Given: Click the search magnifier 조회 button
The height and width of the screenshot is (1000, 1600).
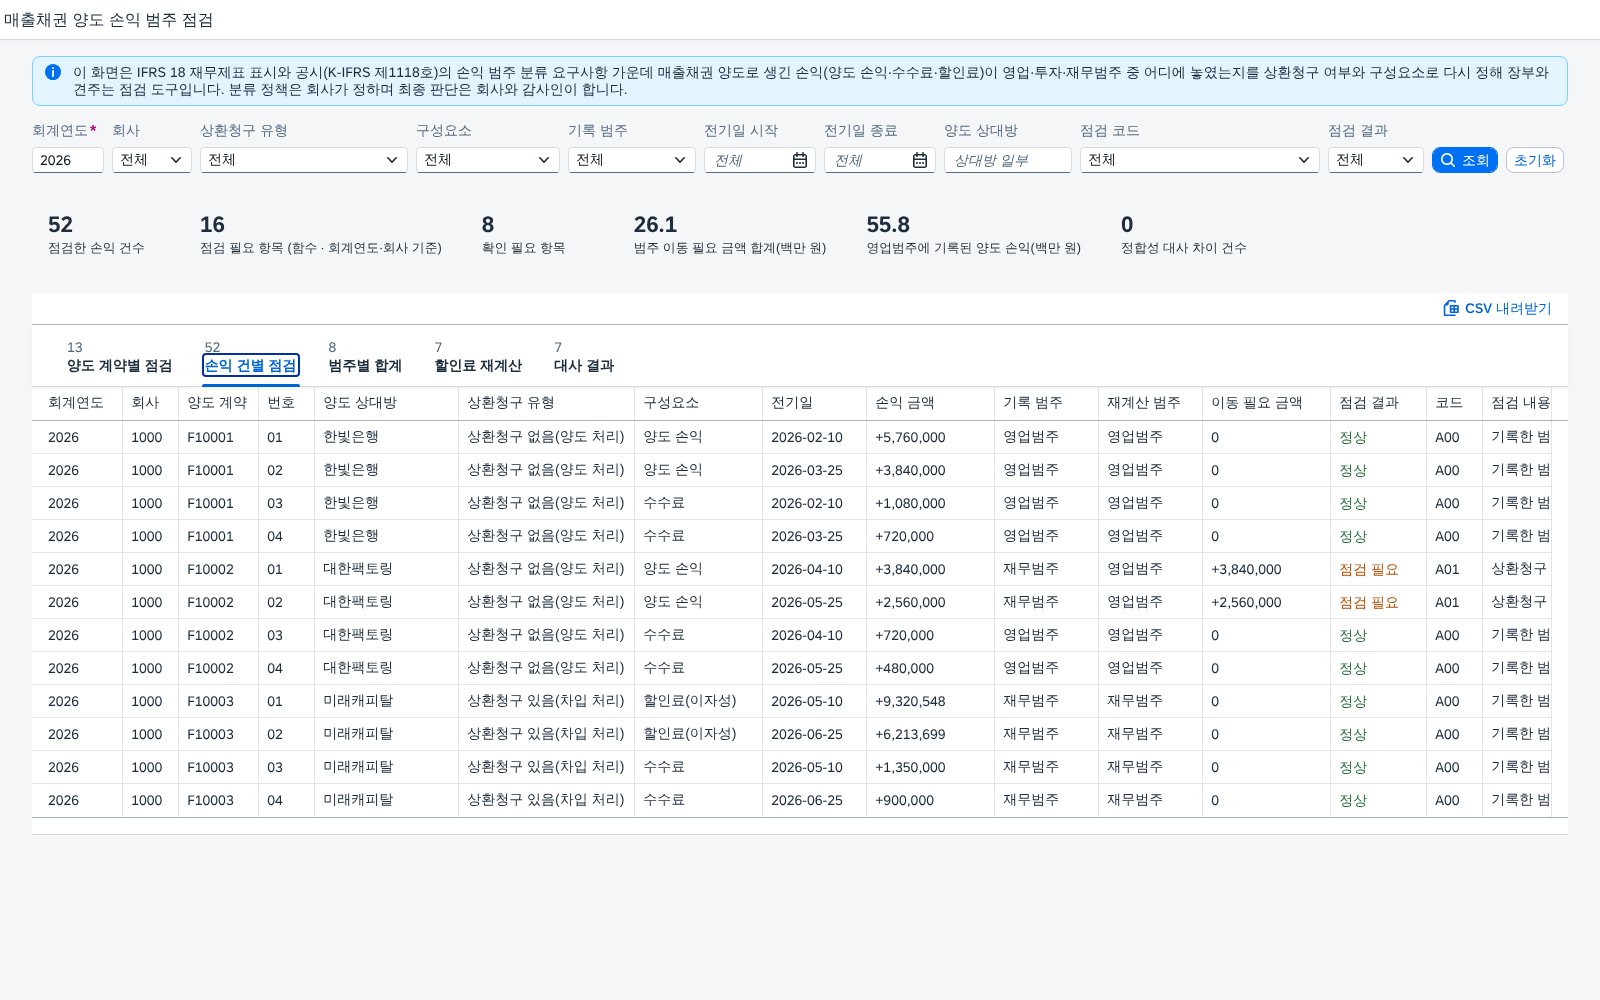Looking at the screenshot, I should point(1464,160).
